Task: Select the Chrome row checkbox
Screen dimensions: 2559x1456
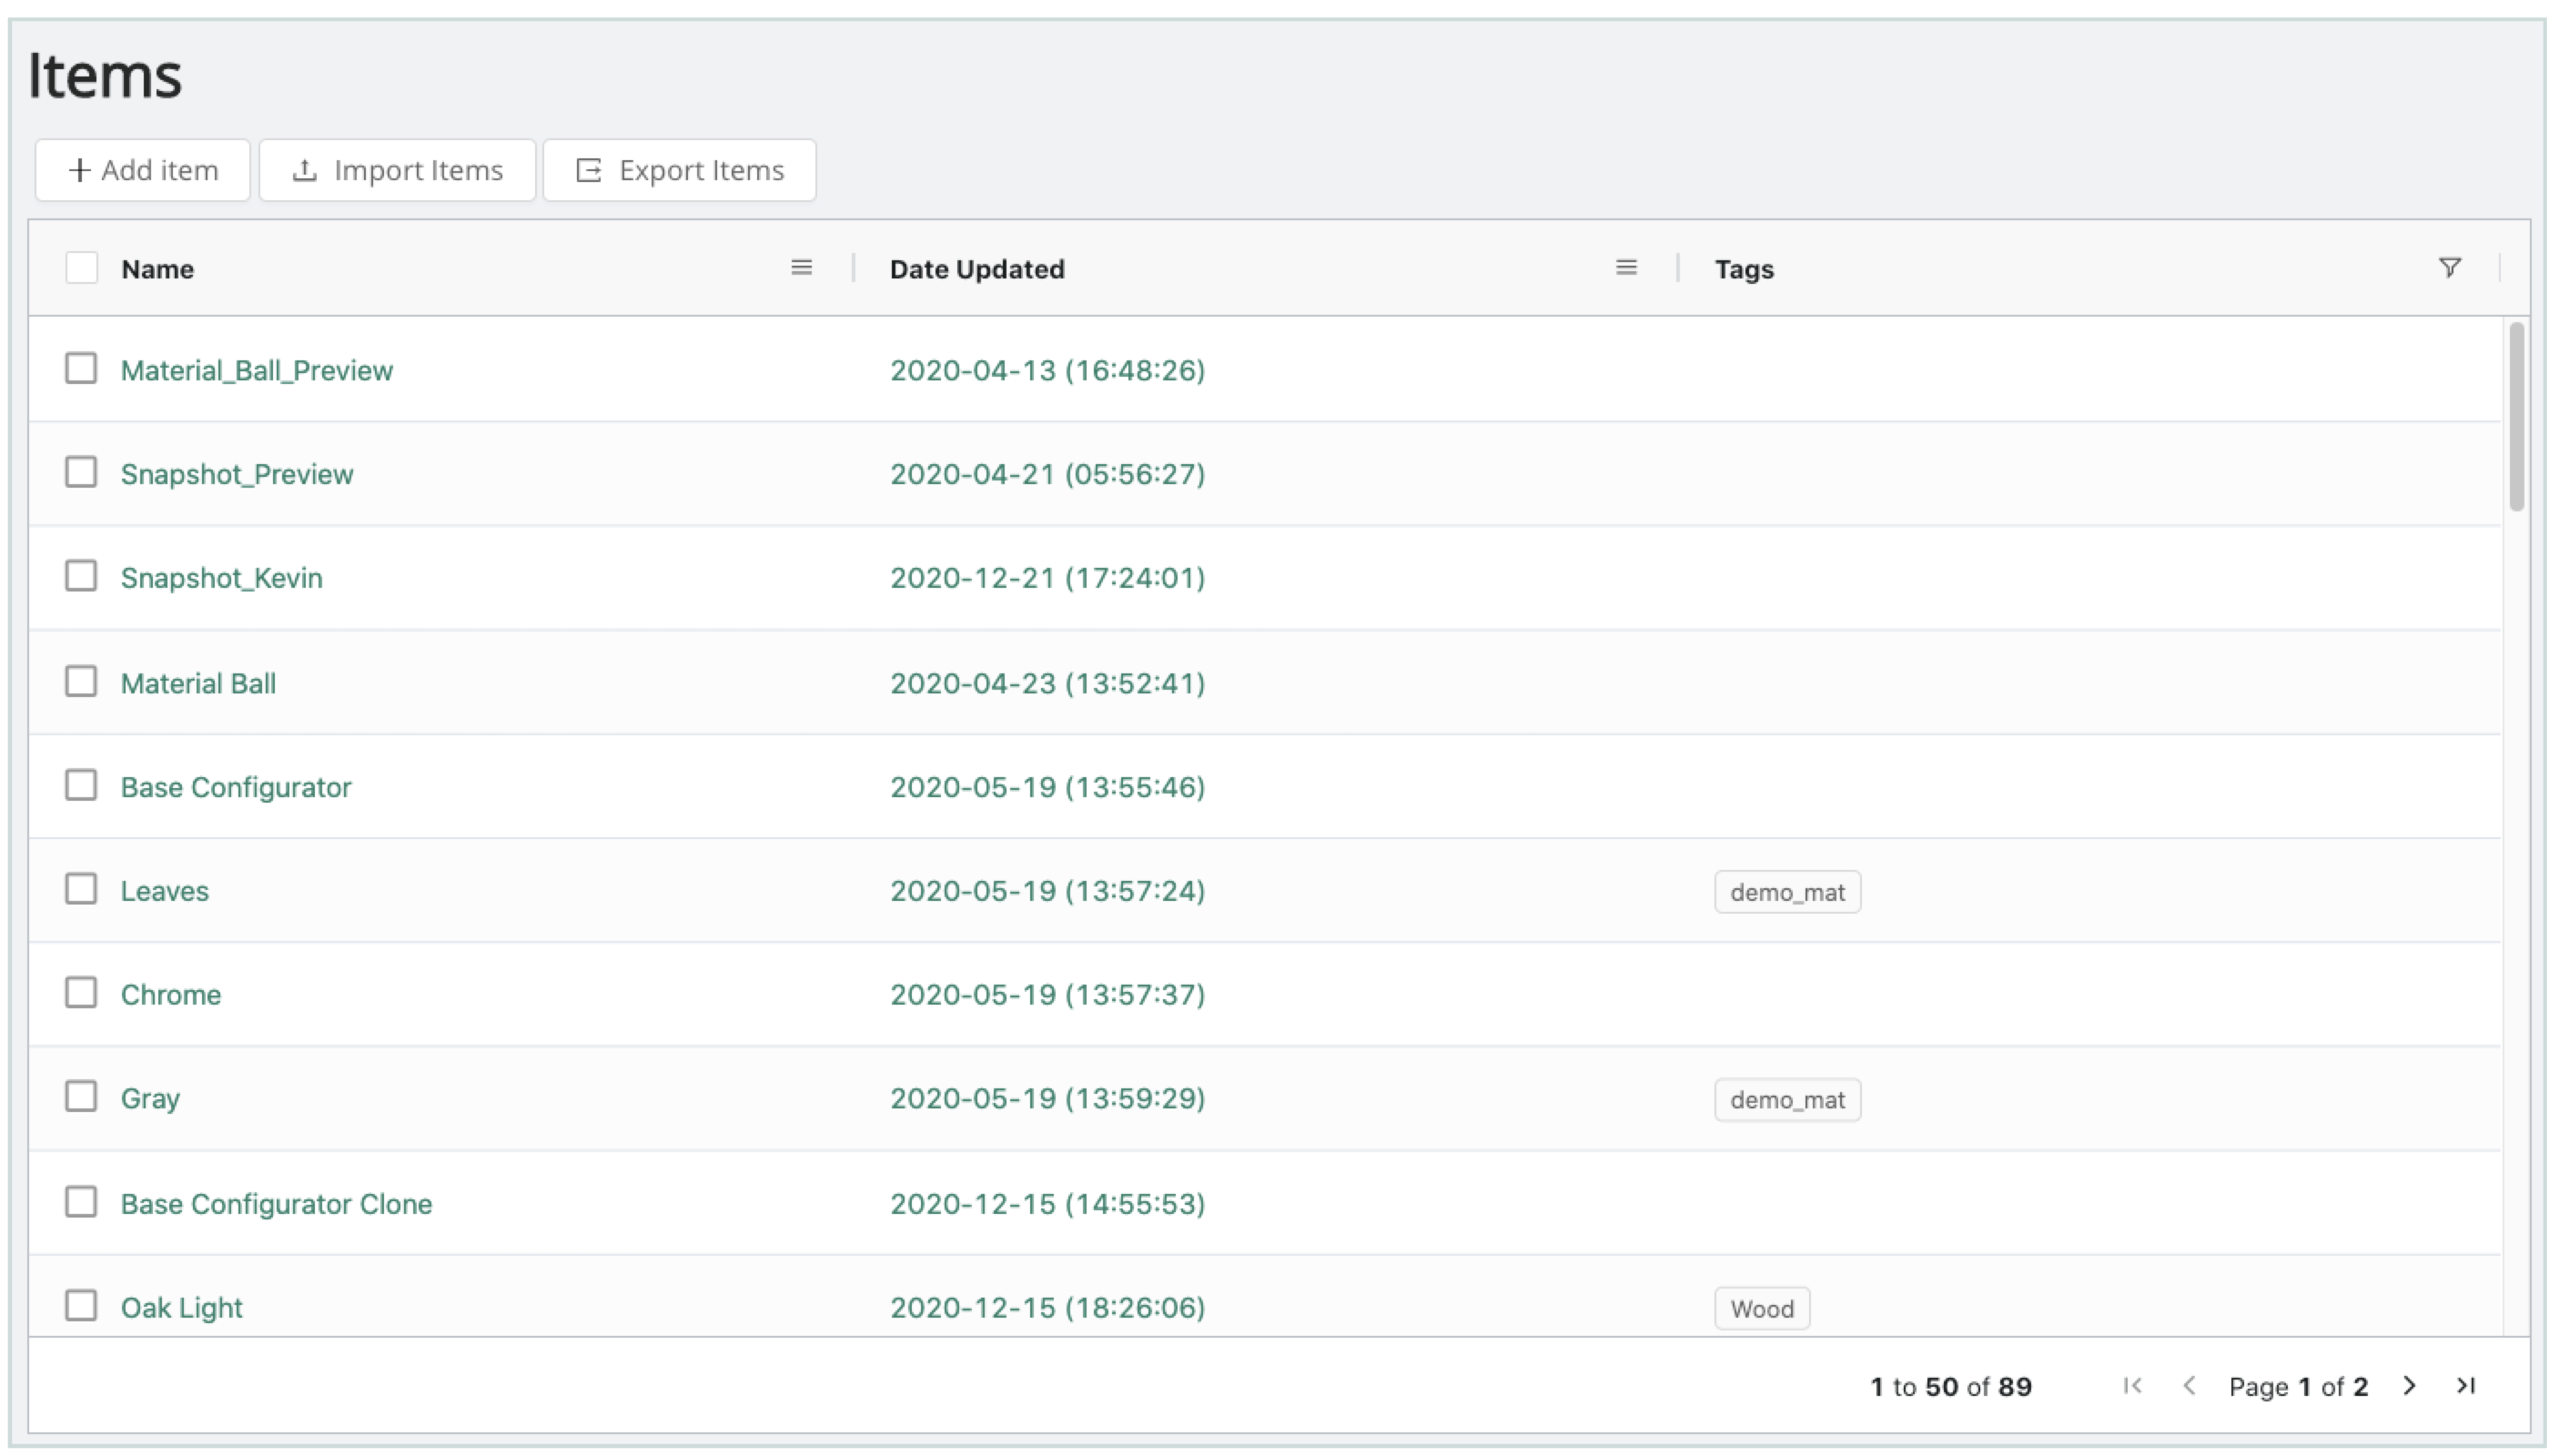Action: click(81, 993)
